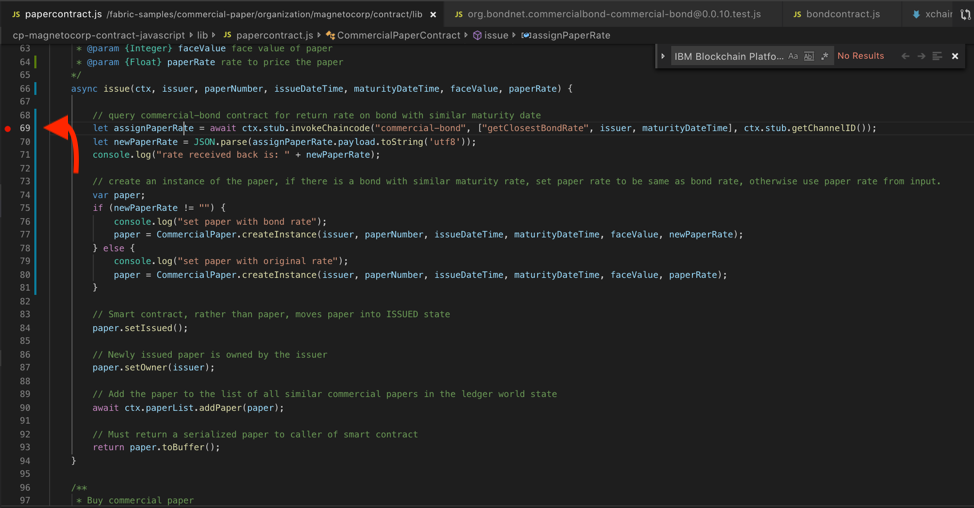
Task: Click the lib folder breadcrumb
Action: pyautogui.click(x=202, y=35)
